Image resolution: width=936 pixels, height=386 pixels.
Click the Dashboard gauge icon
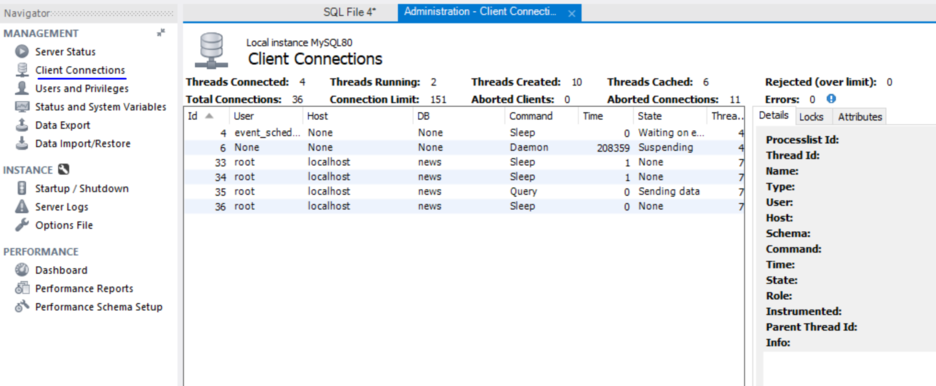pos(22,270)
